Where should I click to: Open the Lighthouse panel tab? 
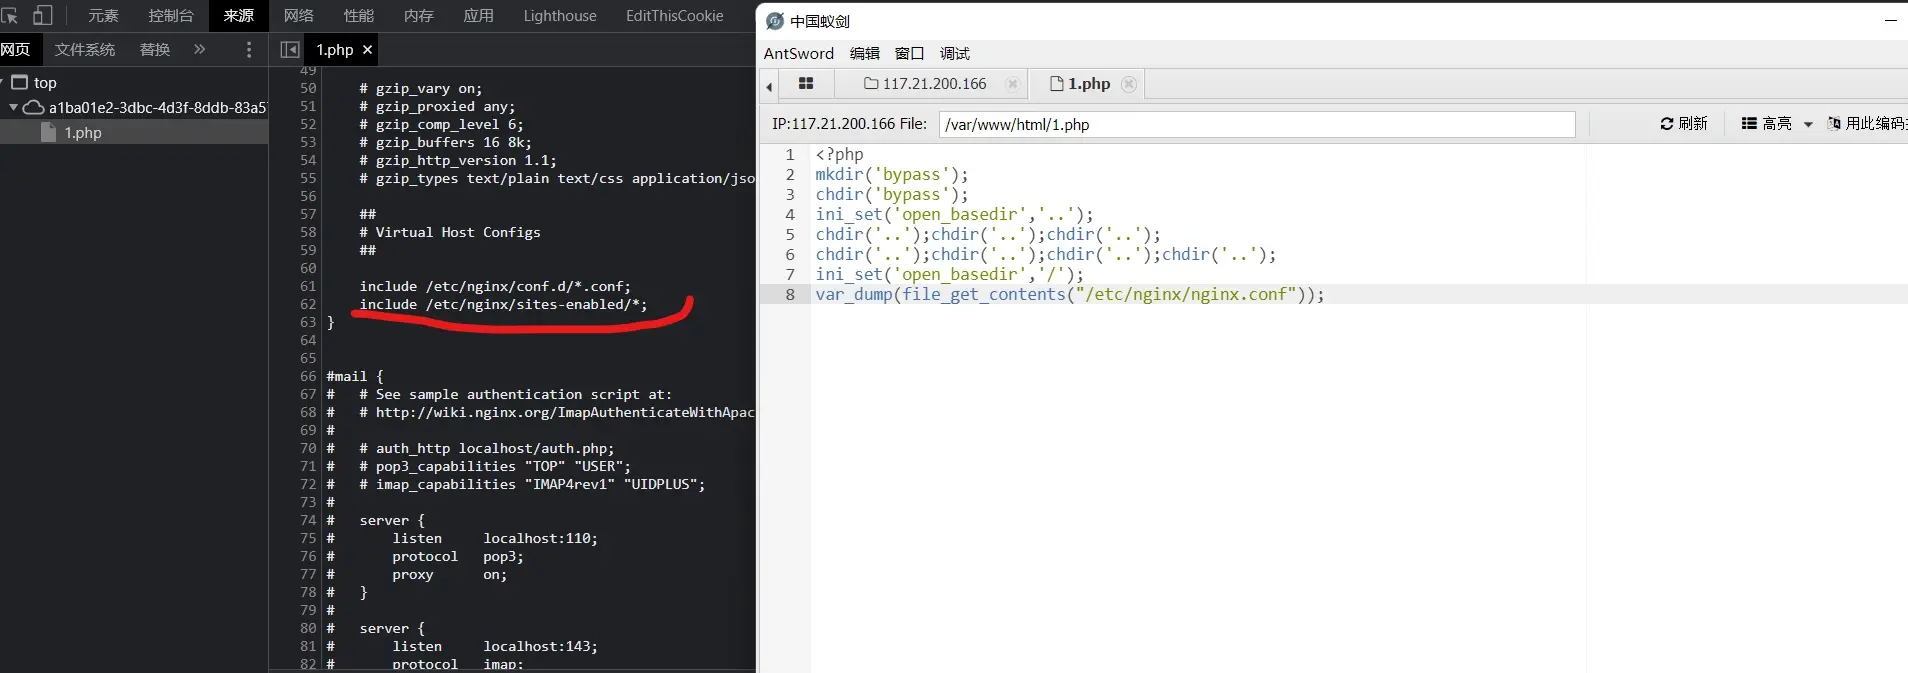coord(559,16)
